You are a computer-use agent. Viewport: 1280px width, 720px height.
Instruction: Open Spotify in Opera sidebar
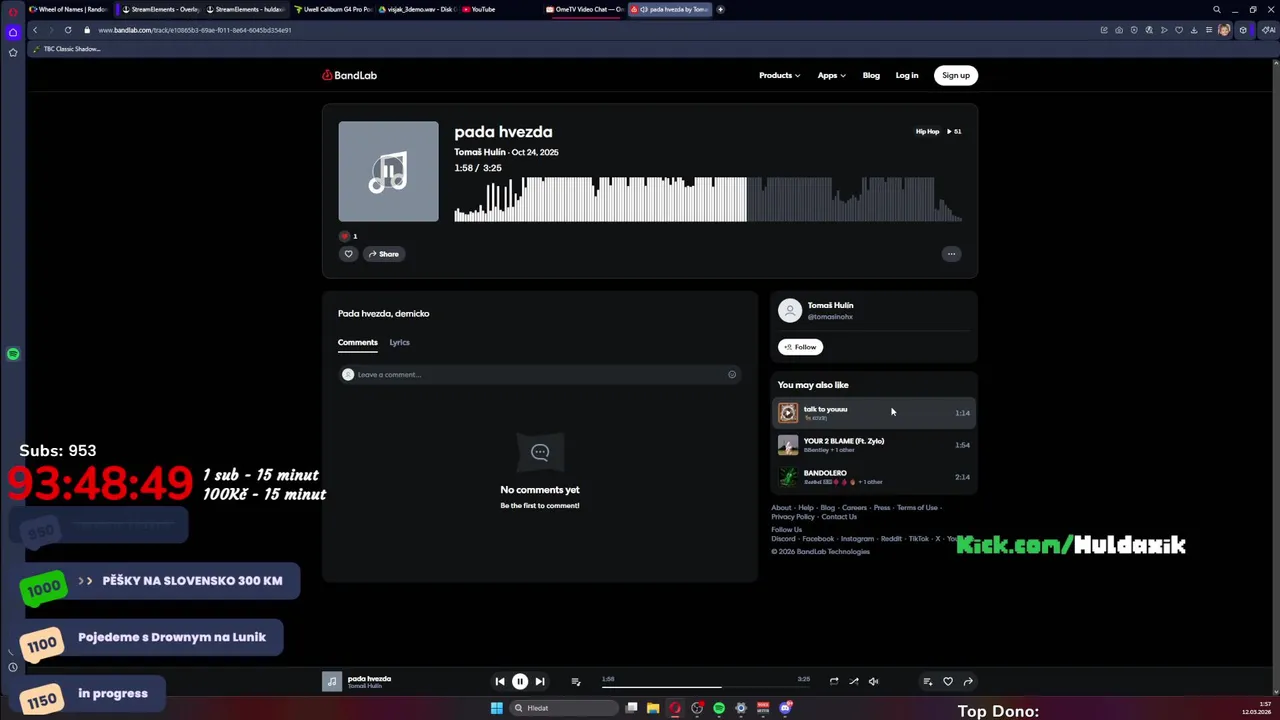click(13, 354)
